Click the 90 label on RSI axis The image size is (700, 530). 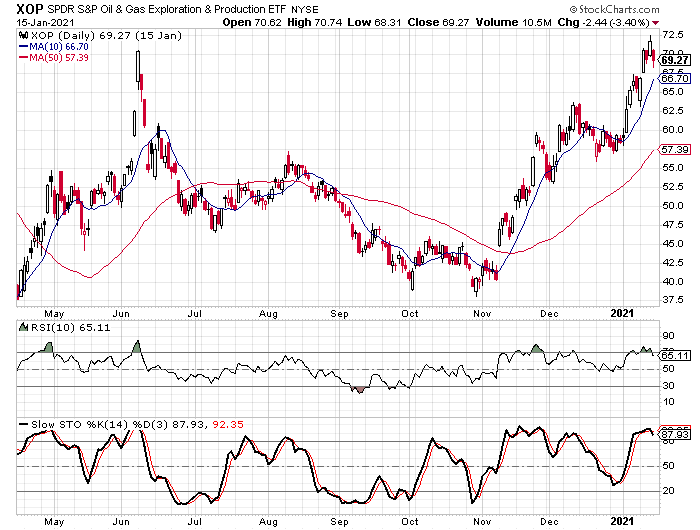(668, 336)
